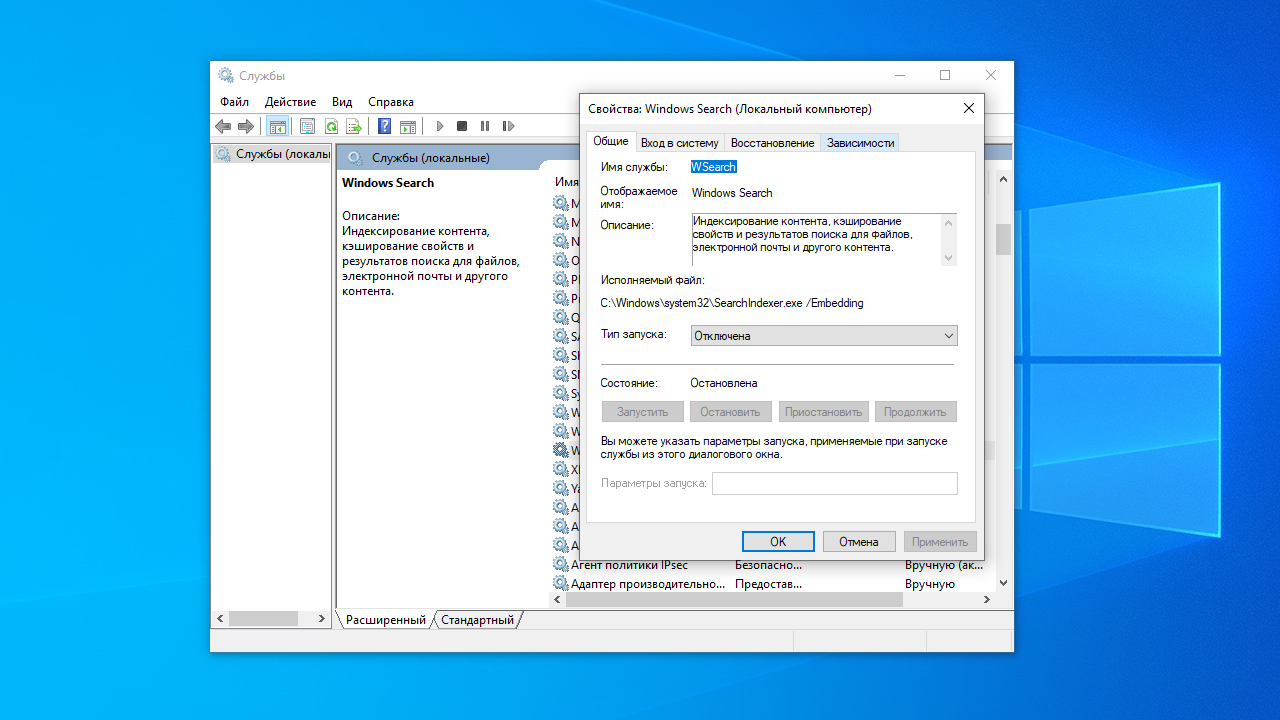Open the Вид menu
Screen dimensions: 1280x720
[342, 102]
